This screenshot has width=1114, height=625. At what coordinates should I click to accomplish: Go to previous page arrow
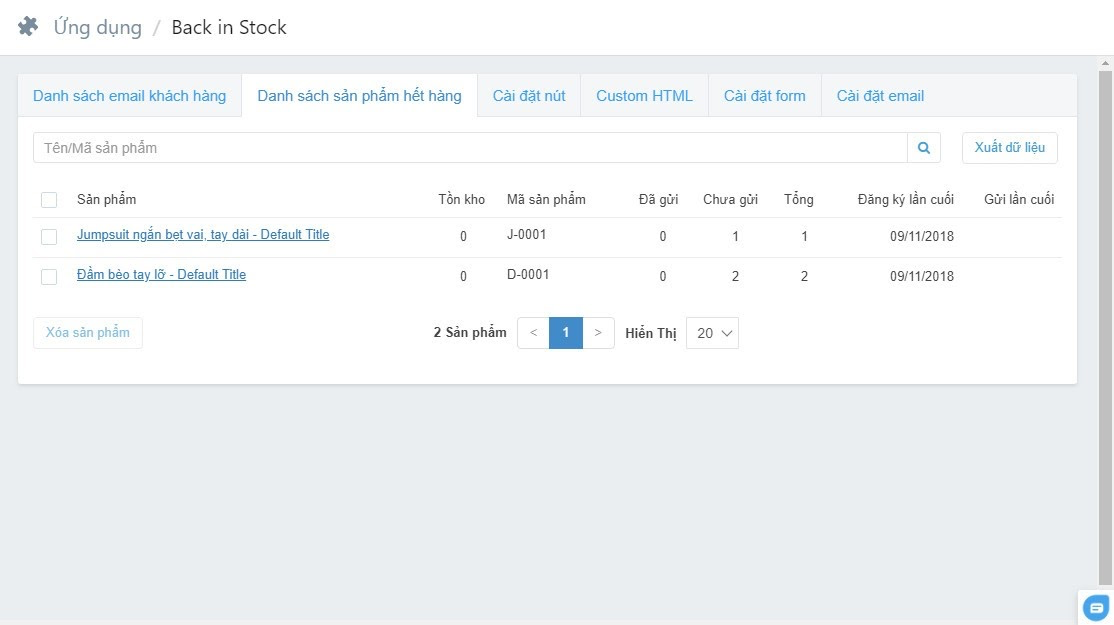(x=533, y=333)
